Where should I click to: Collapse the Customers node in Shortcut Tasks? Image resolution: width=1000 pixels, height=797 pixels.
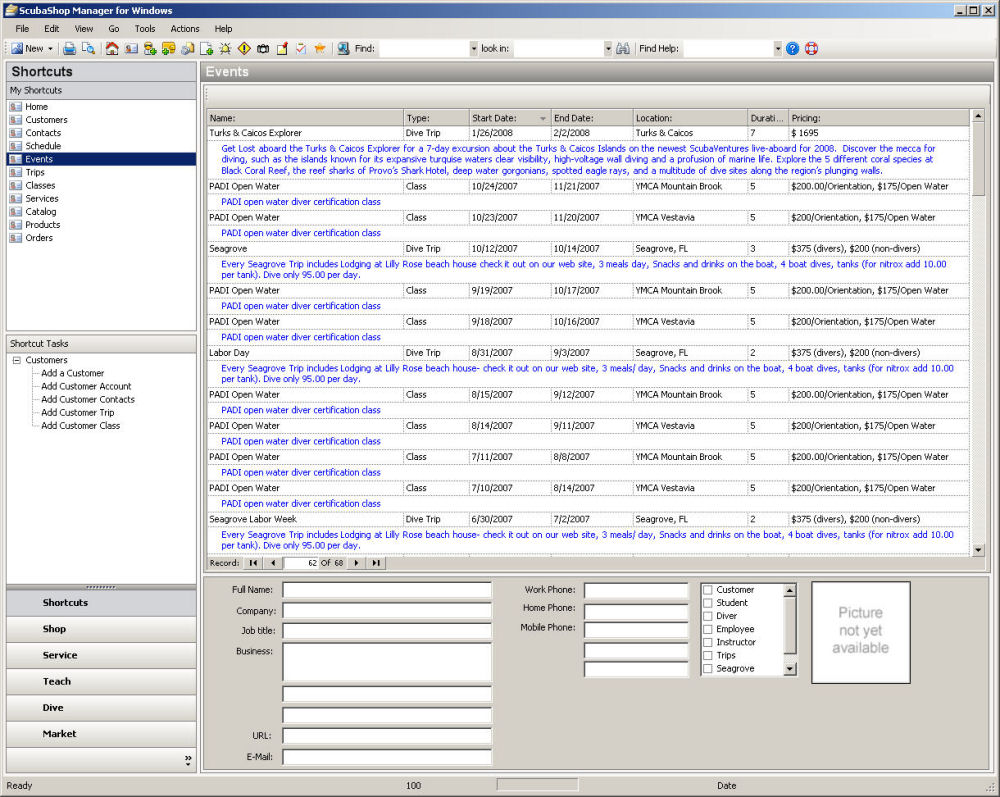pyautogui.click(x=17, y=360)
